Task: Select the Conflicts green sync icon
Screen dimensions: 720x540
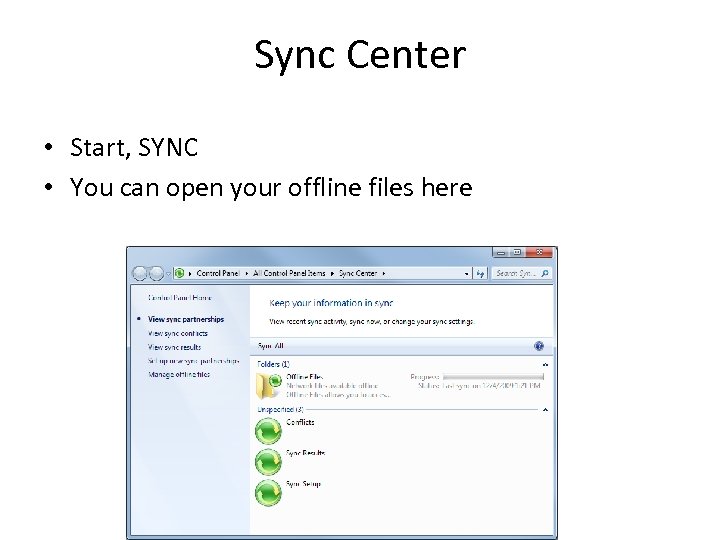Action: pyautogui.click(x=268, y=431)
